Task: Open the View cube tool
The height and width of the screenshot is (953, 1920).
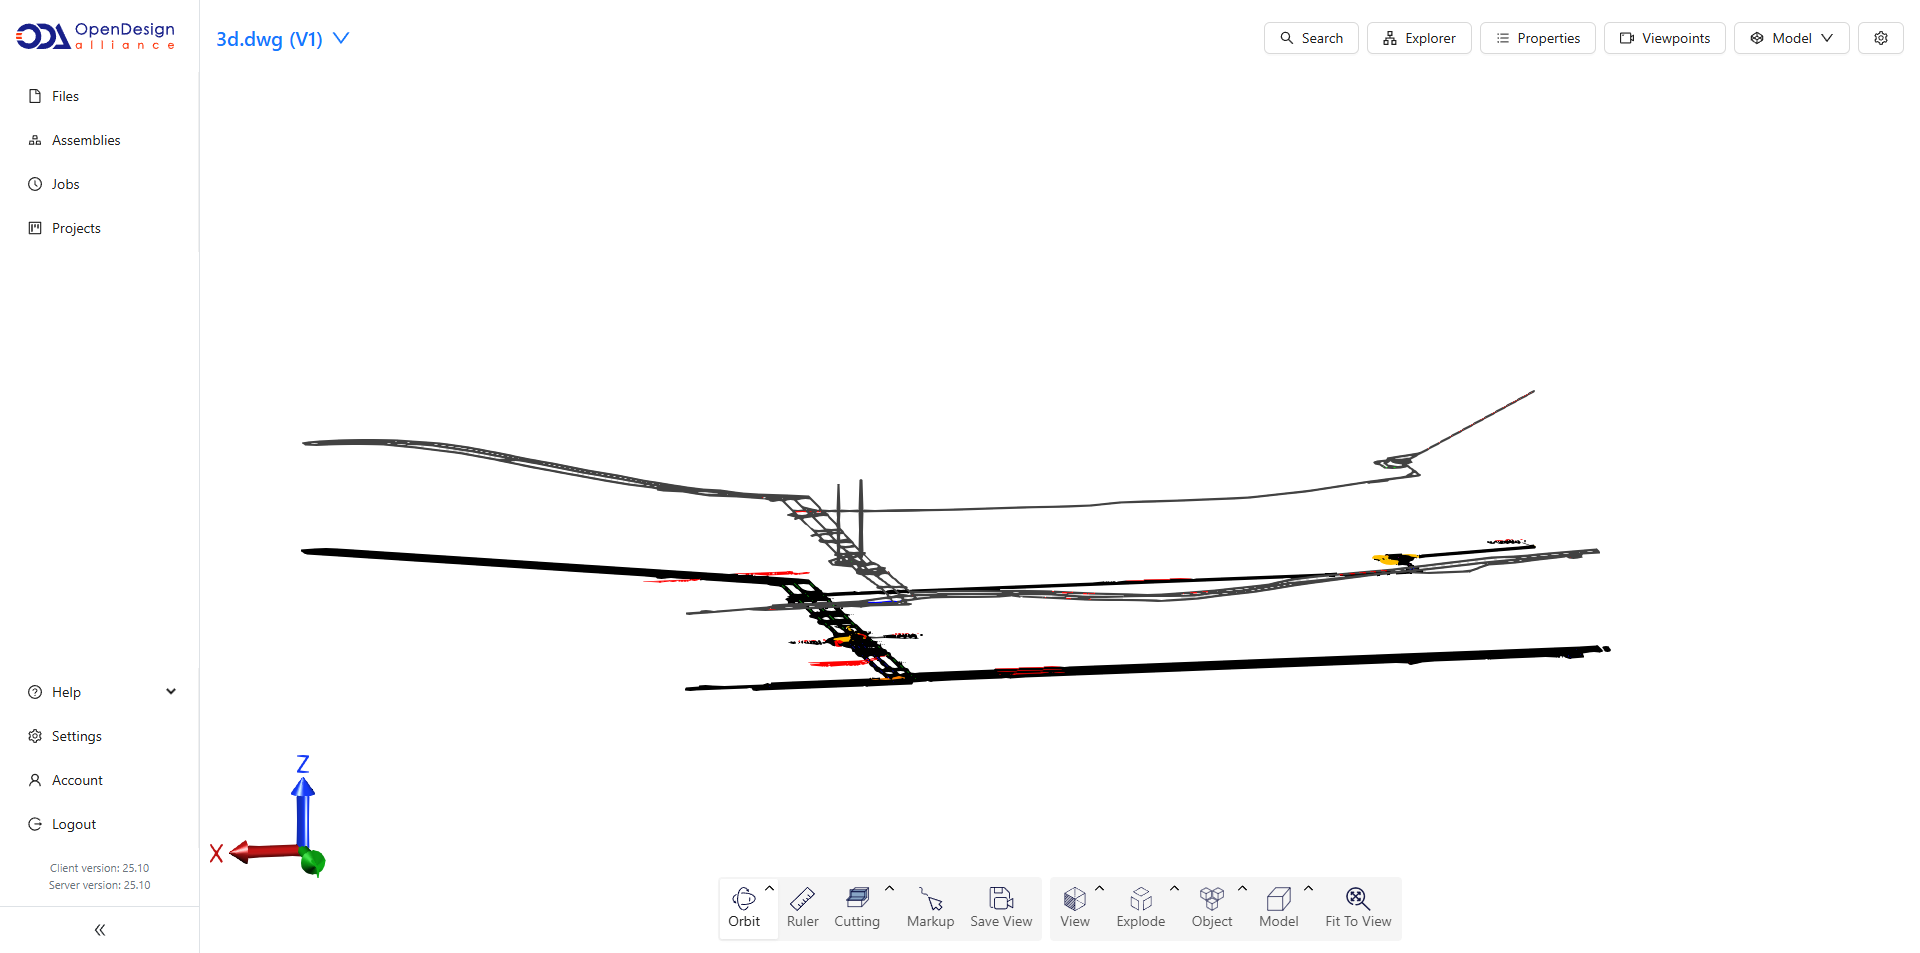Action: [1075, 908]
